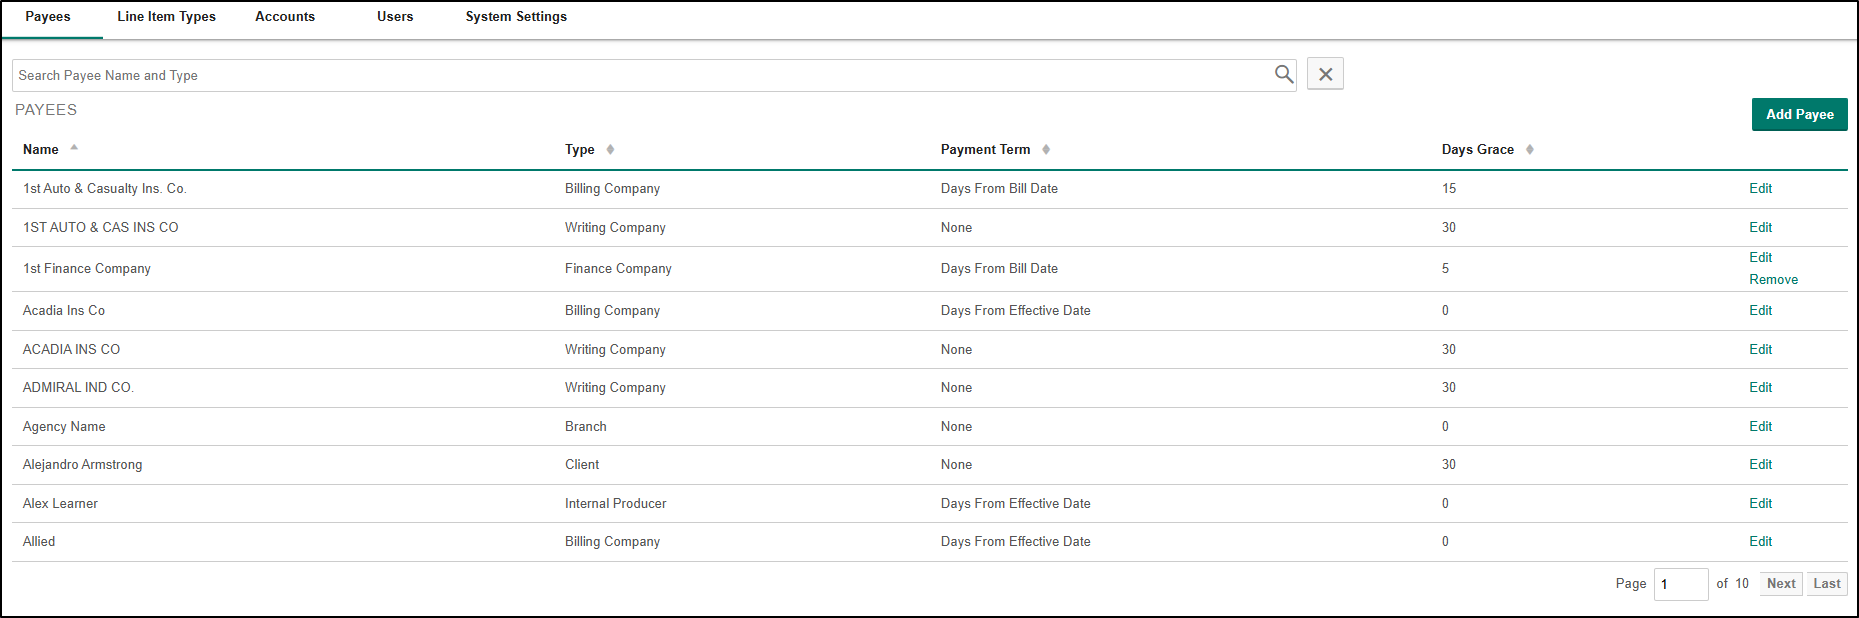1859x618 pixels.
Task: Select the Allied name cell
Action: pyautogui.click(x=39, y=541)
